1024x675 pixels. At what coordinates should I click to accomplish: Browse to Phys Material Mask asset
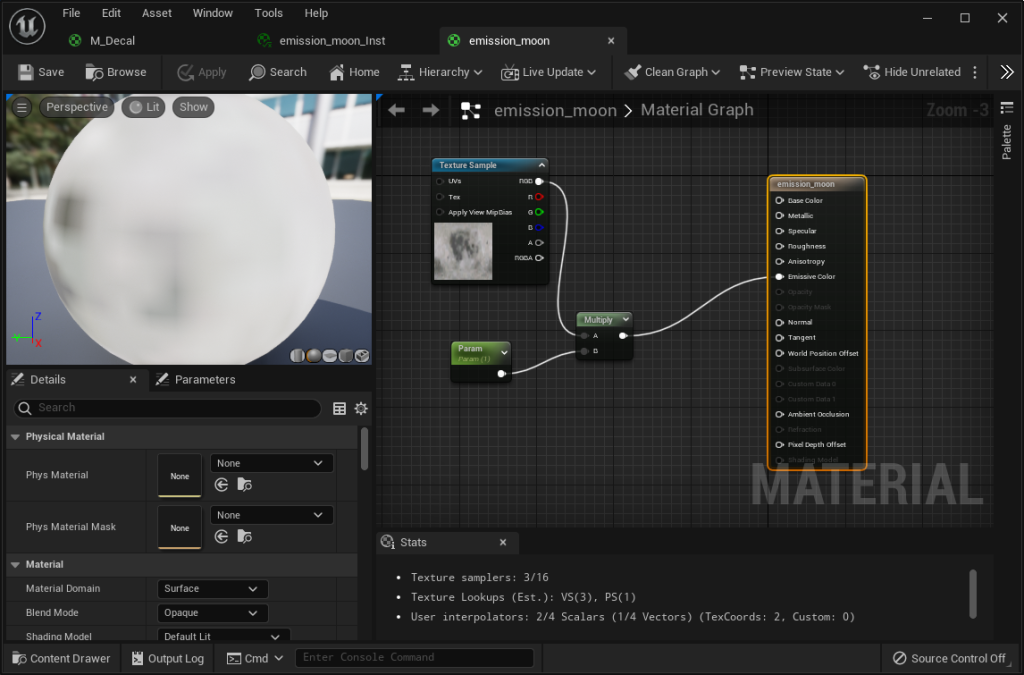[x=244, y=537]
